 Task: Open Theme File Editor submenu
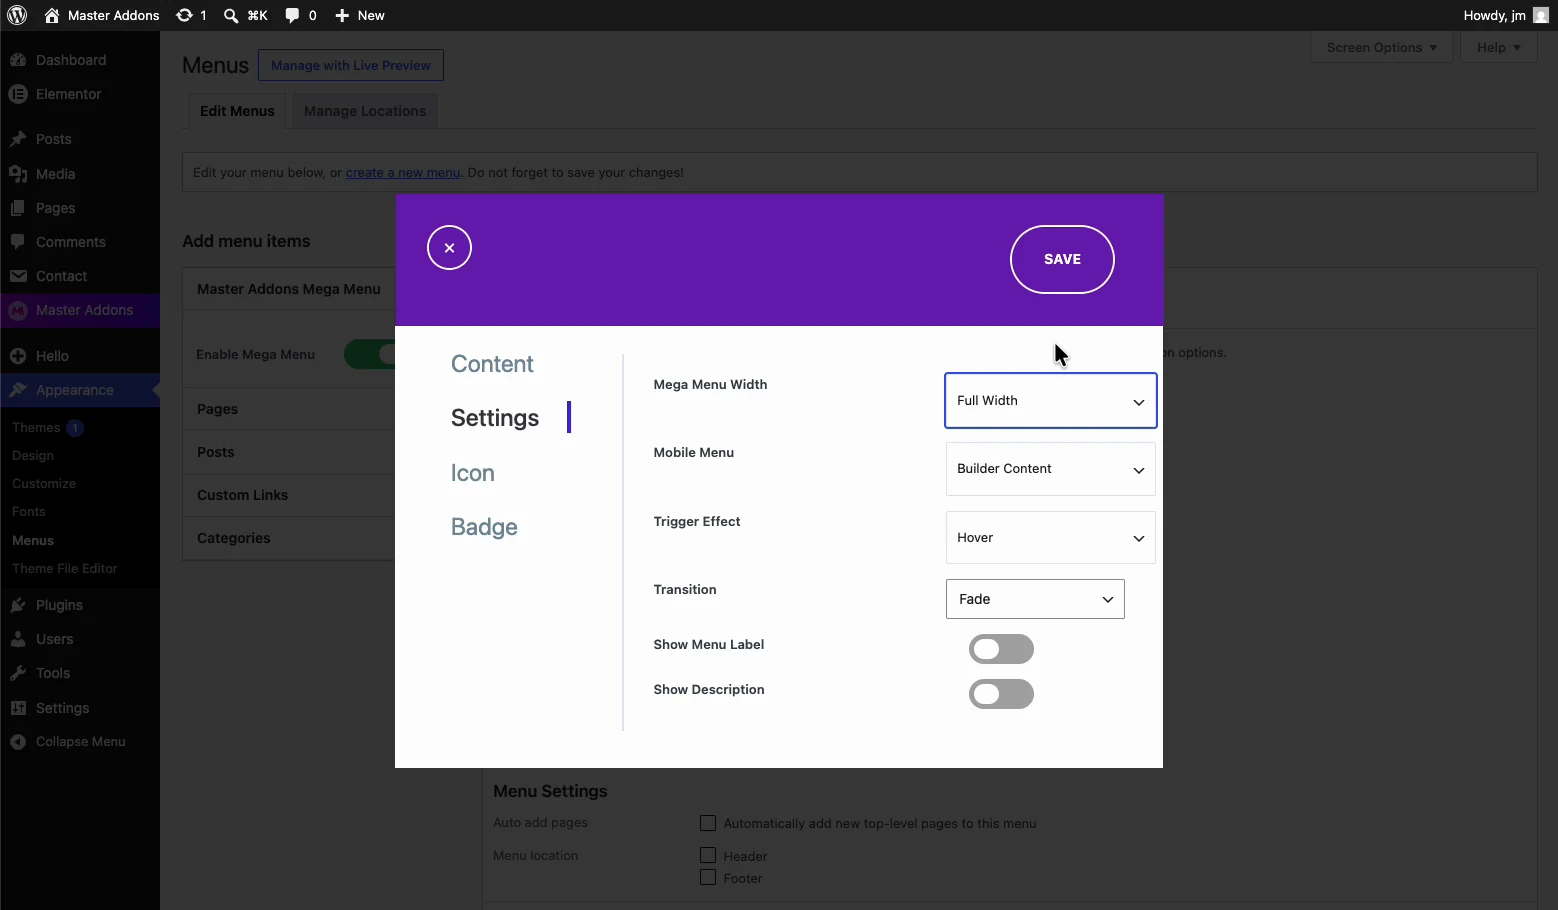tap(65, 568)
